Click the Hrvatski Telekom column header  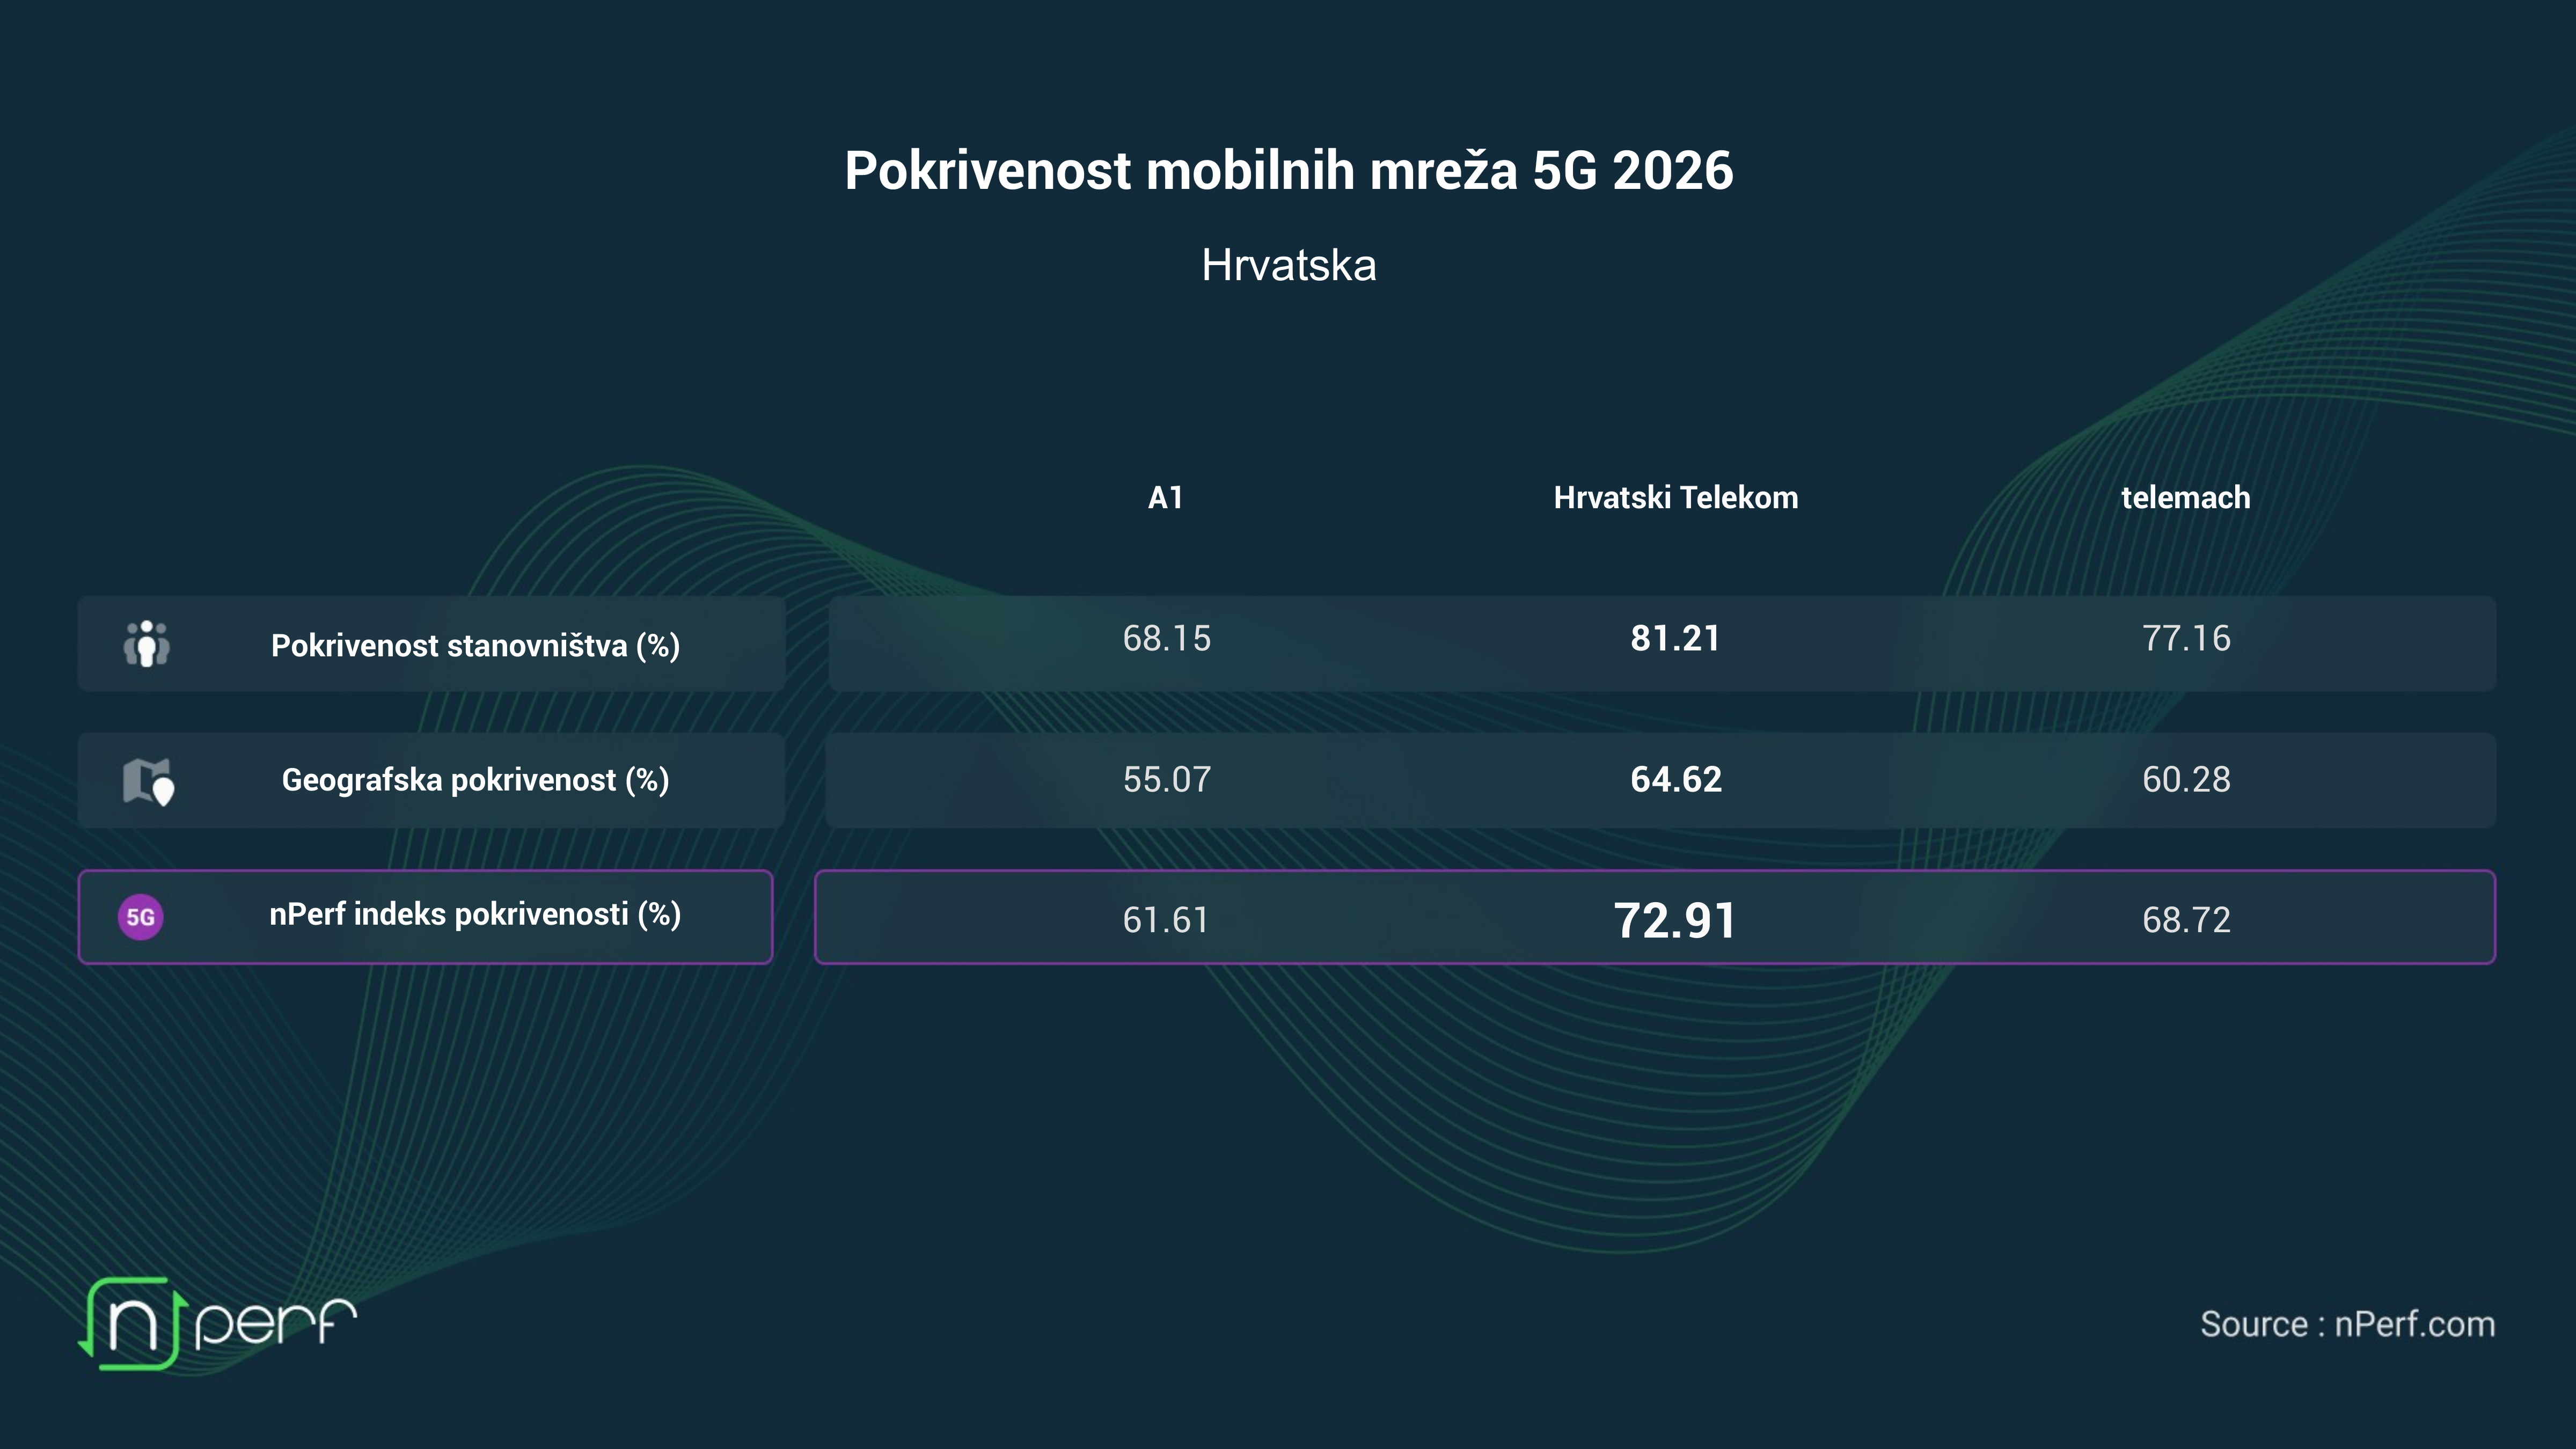(x=1675, y=497)
